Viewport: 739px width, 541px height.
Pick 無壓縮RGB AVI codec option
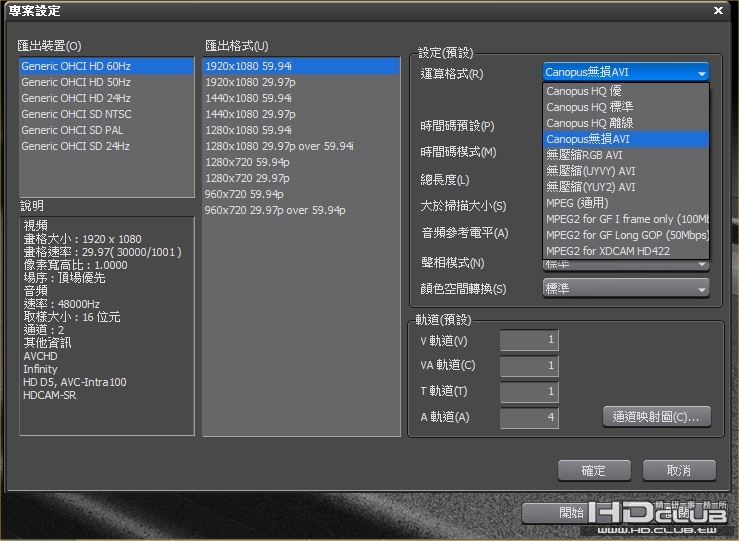pos(626,155)
